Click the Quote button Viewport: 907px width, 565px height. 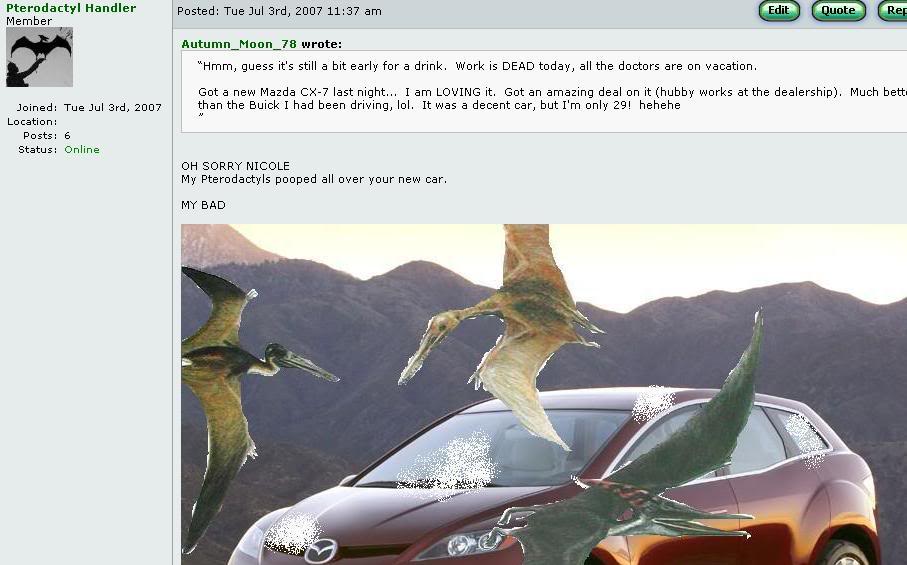pyautogui.click(x=838, y=10)
